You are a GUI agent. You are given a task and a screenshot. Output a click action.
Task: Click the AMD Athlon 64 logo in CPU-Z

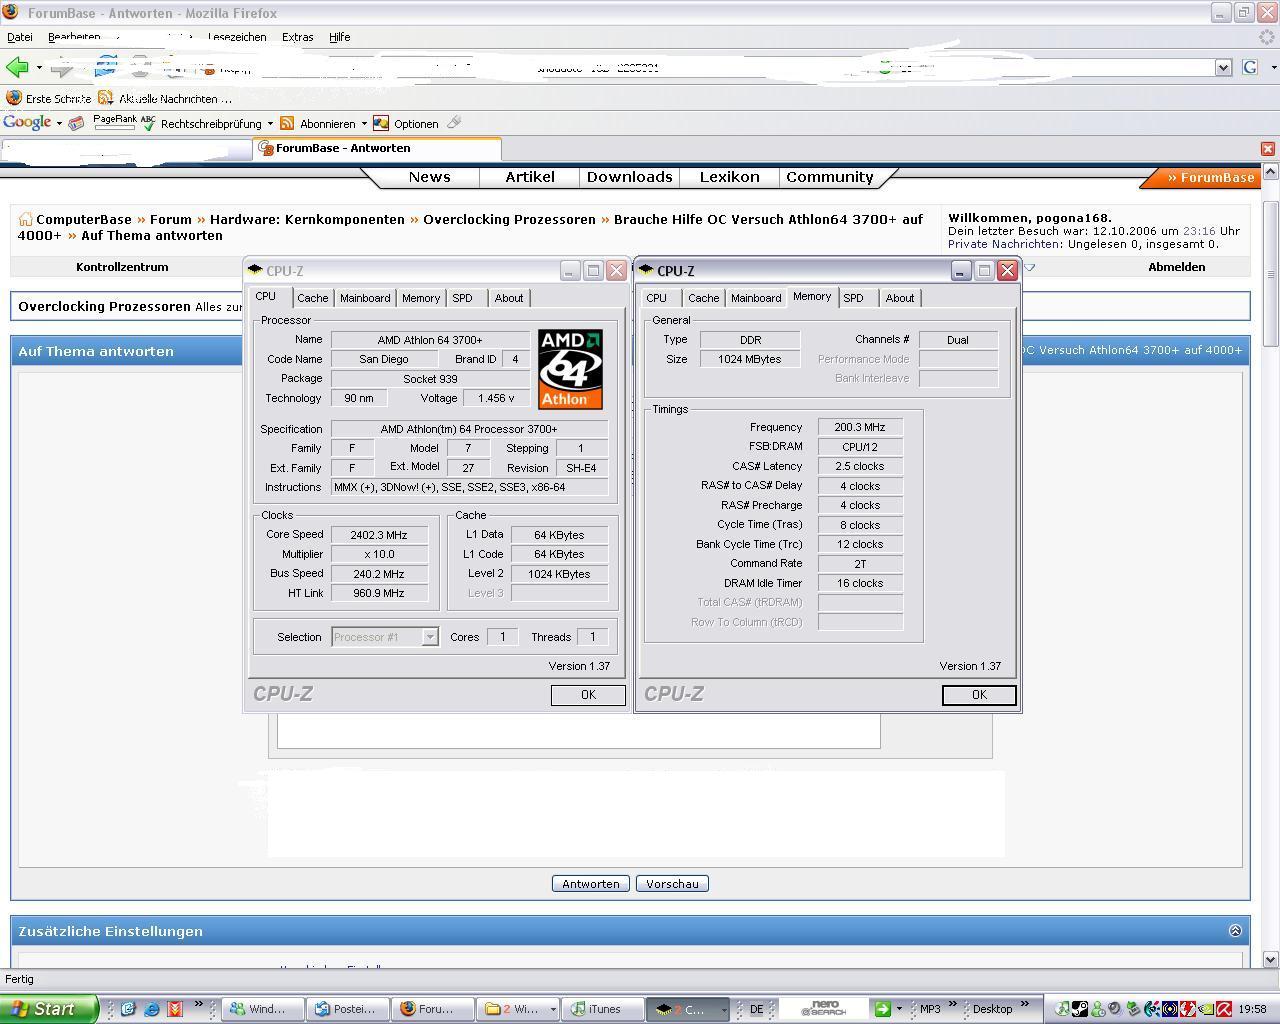tap(570, 369)
